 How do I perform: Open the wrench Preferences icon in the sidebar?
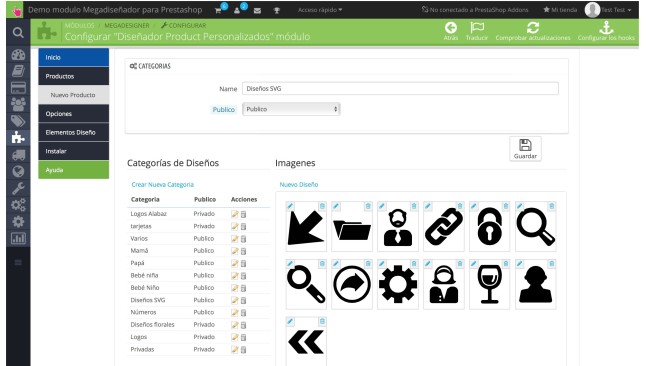18,188
